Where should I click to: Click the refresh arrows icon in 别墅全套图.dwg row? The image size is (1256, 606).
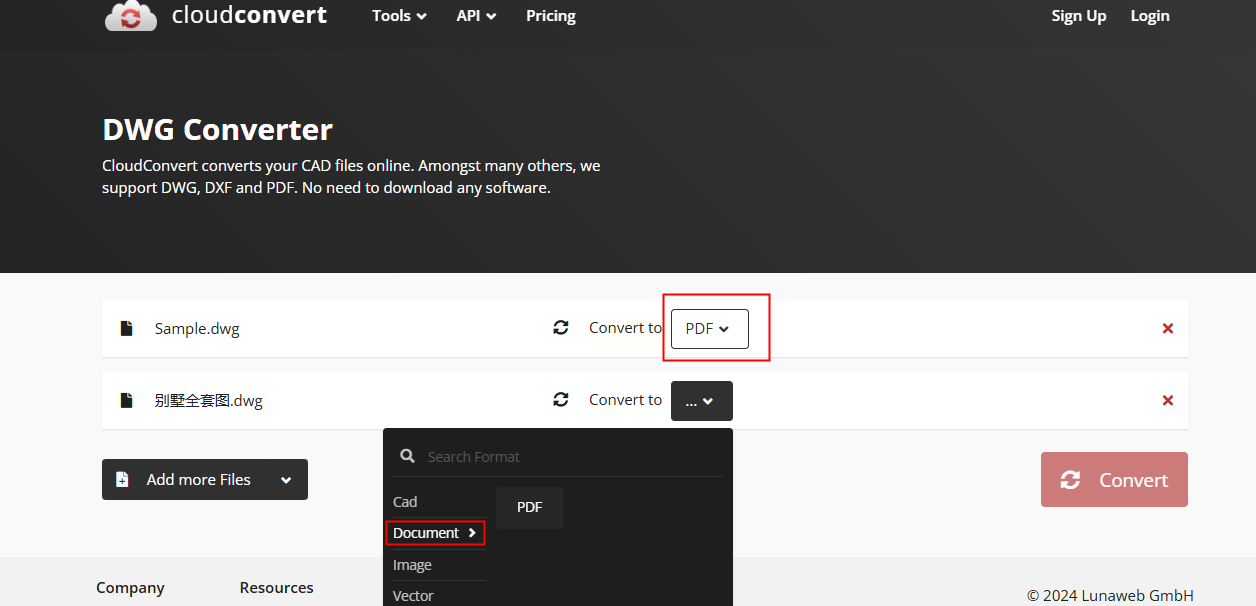pos(561,399)
